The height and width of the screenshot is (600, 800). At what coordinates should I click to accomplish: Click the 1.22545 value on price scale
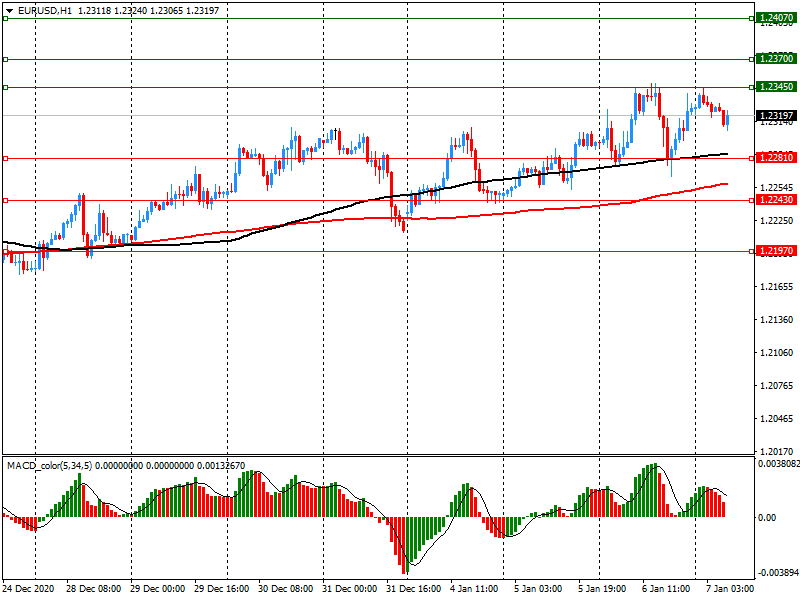[x=776, y=188]
